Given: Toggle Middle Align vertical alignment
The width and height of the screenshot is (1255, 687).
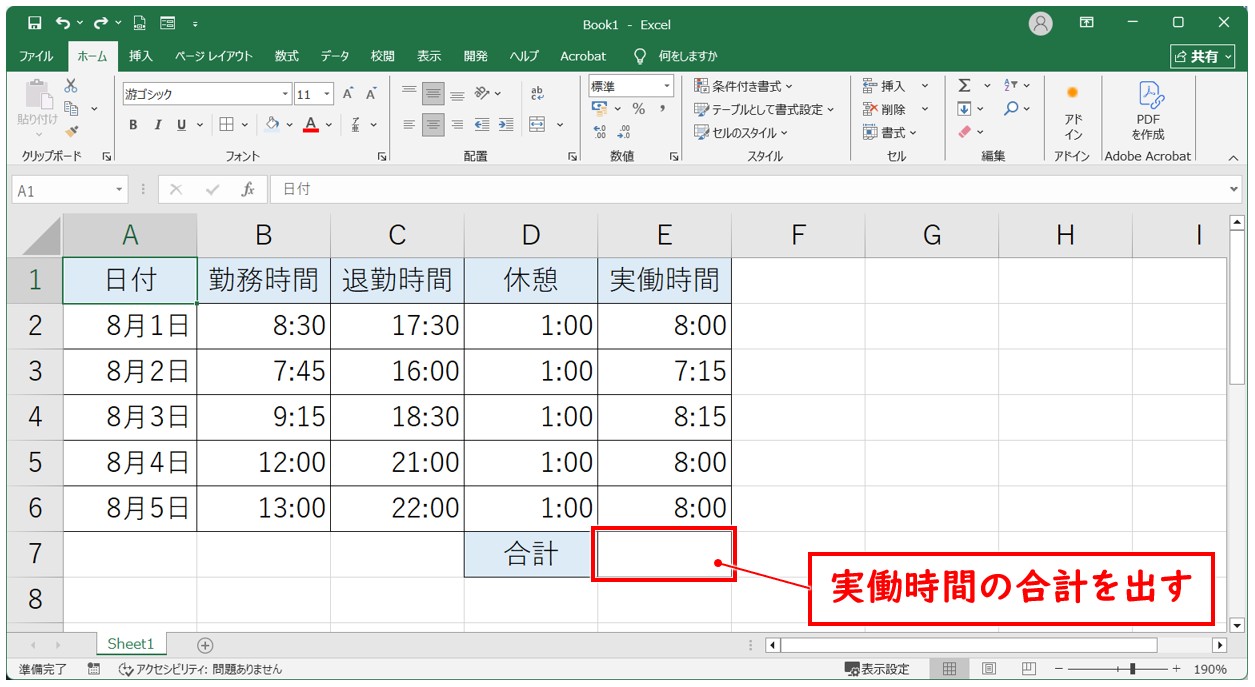Looking at the screenshot, I should point(433,94).
